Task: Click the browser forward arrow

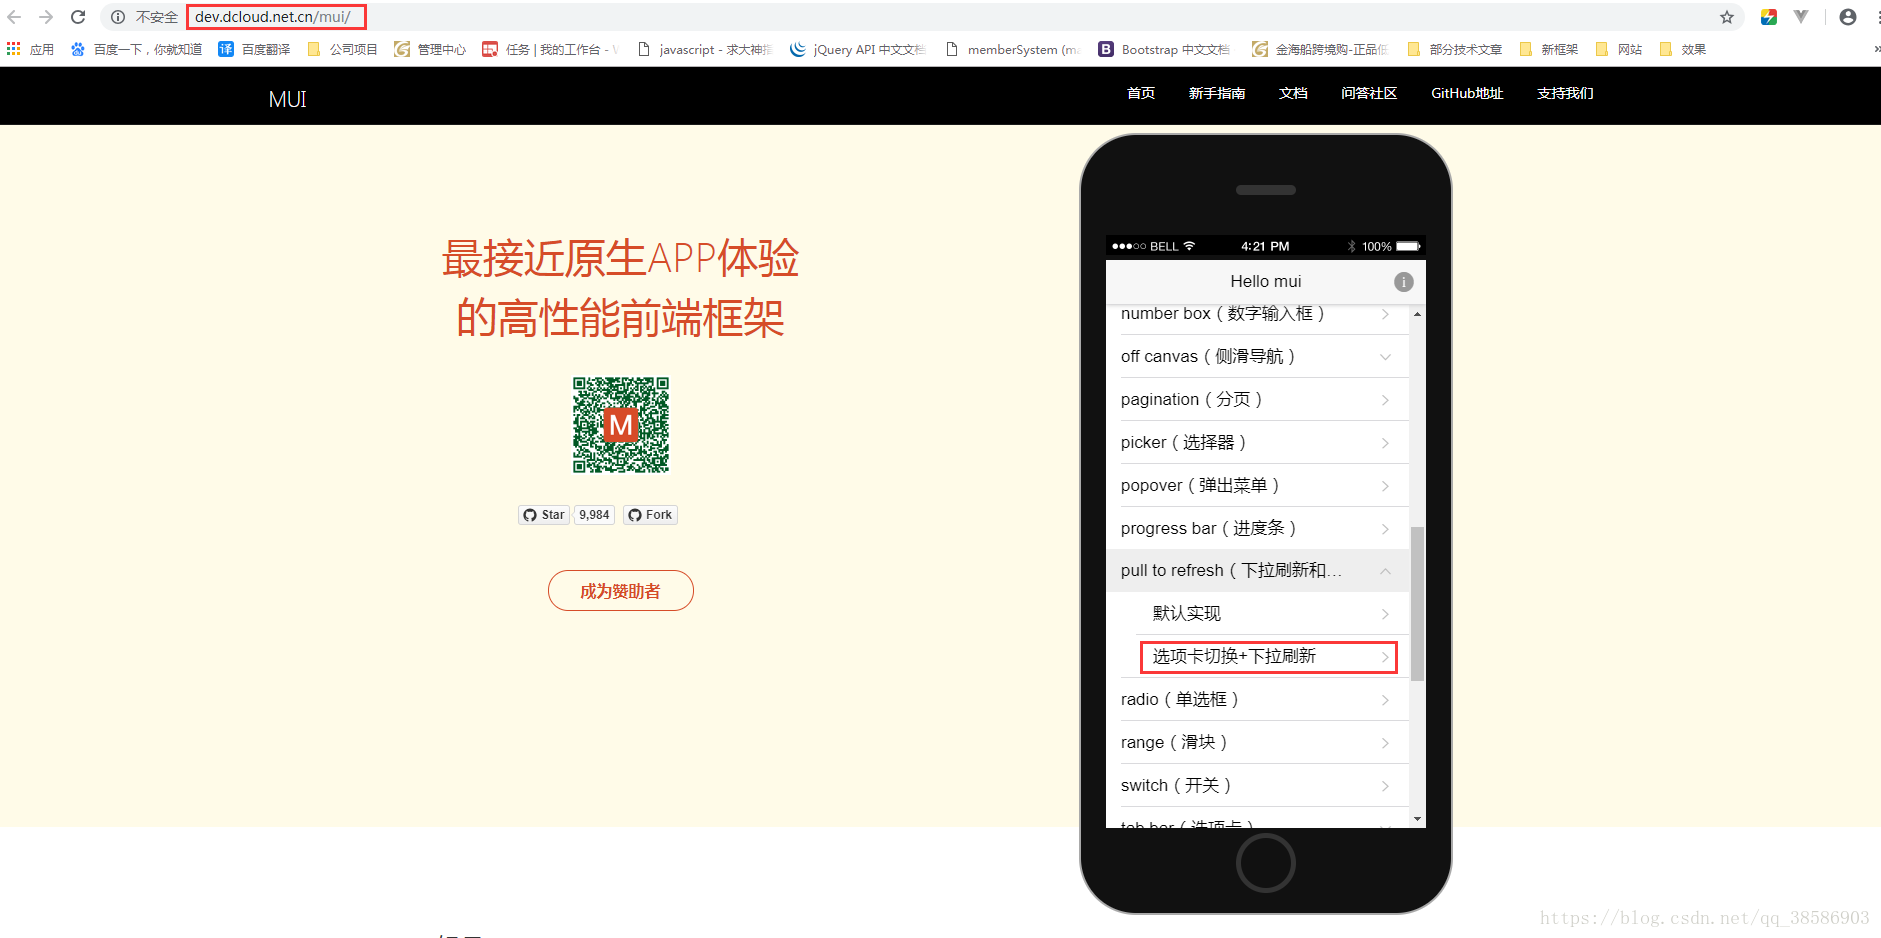Action: (46, 17)
